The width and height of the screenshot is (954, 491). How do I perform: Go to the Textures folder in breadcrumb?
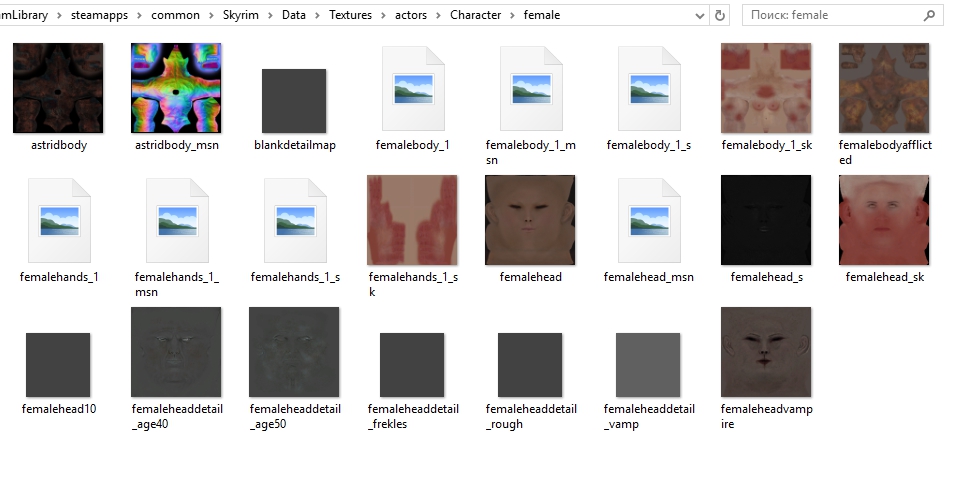coord(350,15)
